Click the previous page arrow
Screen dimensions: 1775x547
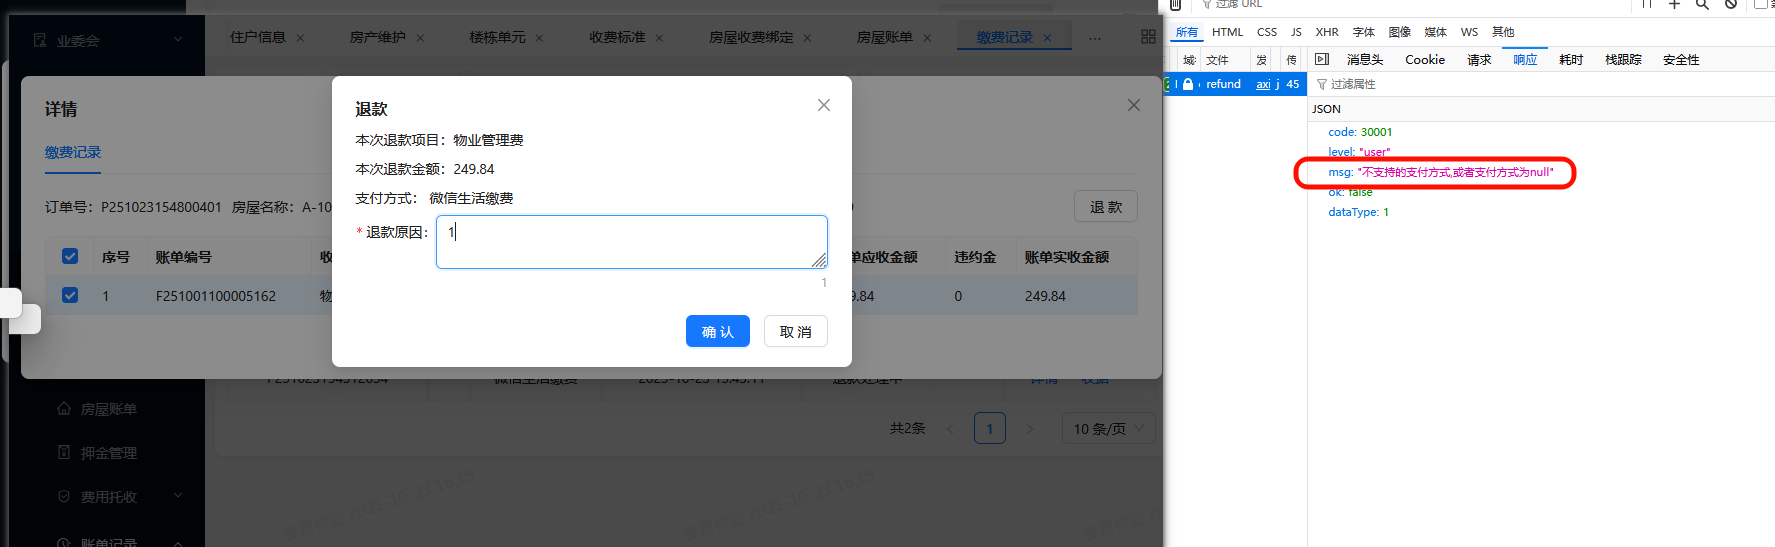pyautogui.click(x=950, y=429)
